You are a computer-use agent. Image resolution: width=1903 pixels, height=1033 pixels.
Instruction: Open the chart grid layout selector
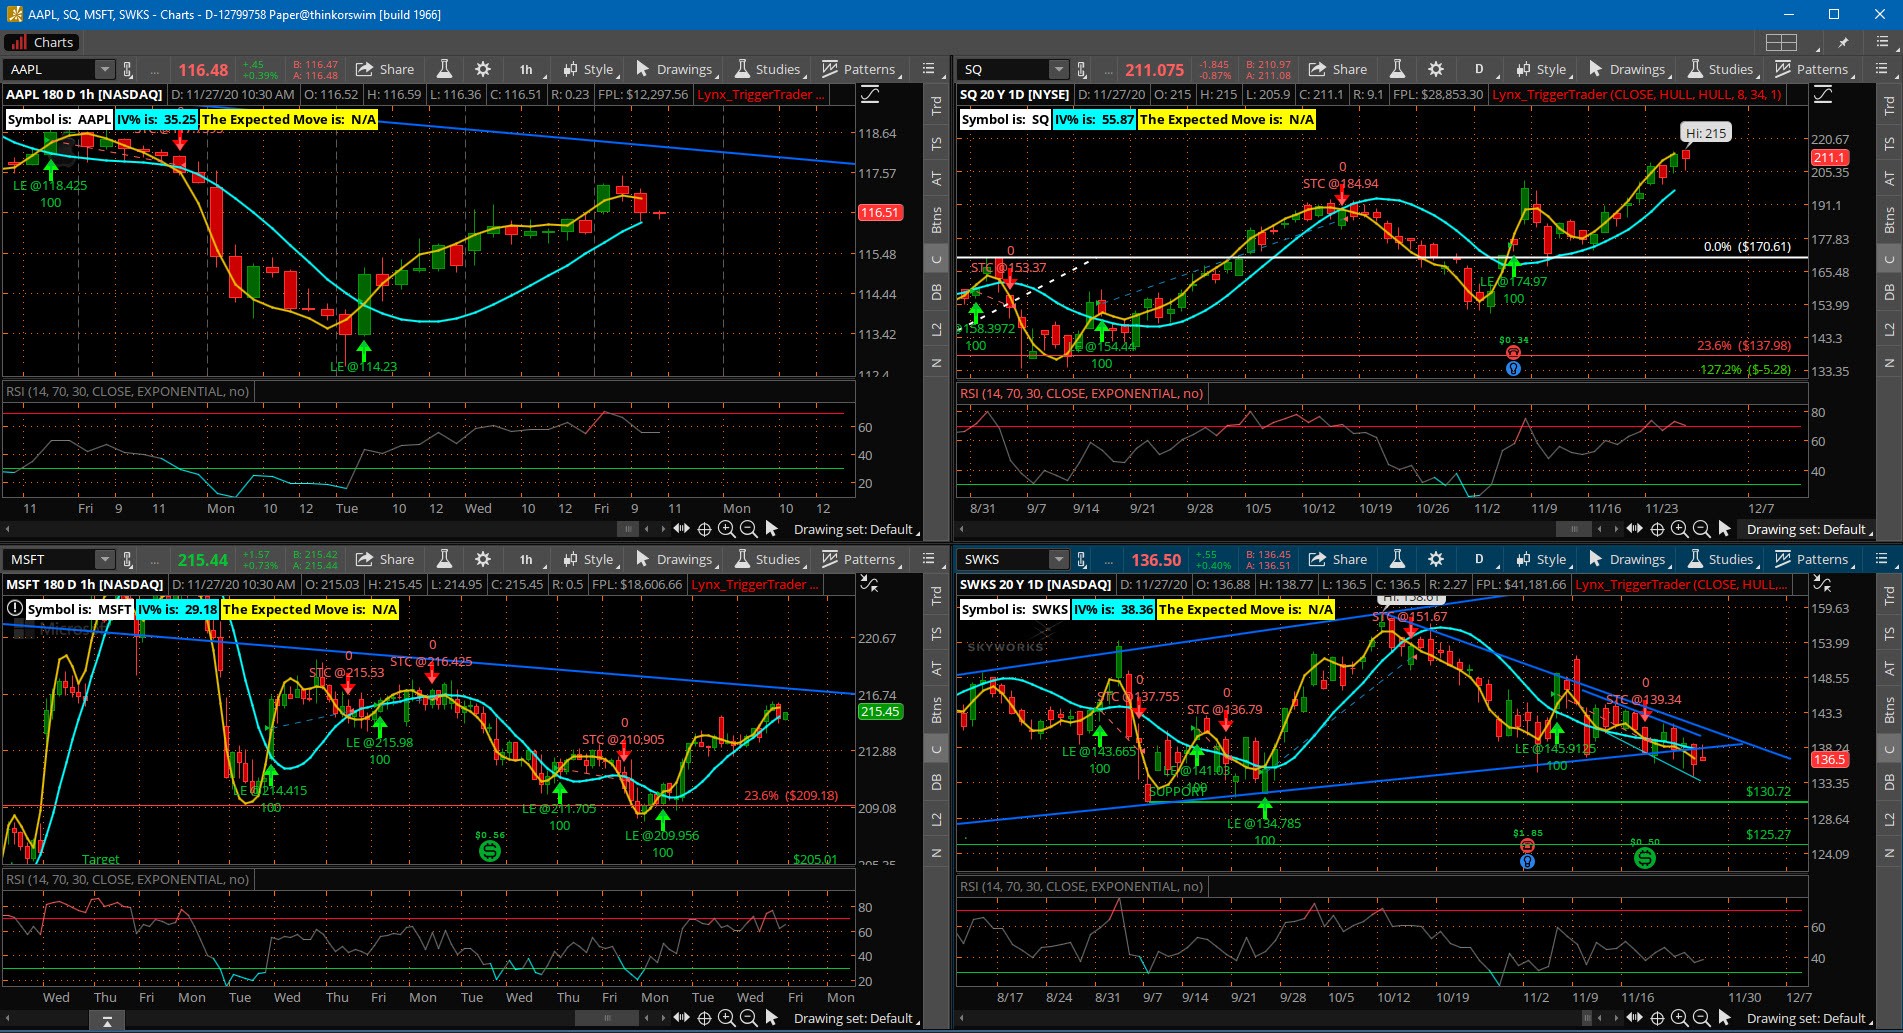click(1781, 42)
